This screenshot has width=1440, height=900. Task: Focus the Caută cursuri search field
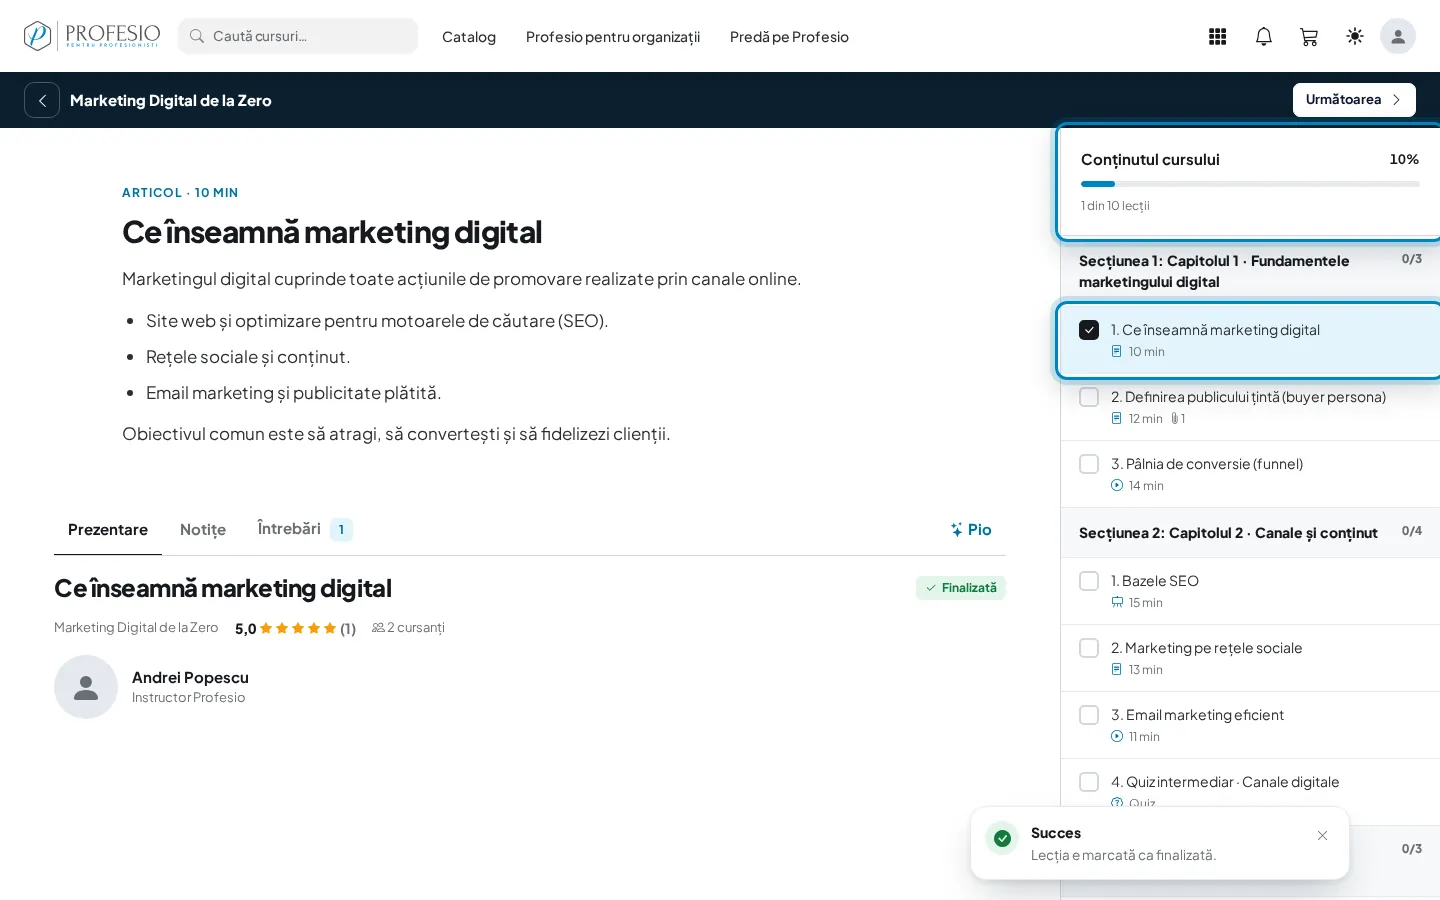point(298,36)
